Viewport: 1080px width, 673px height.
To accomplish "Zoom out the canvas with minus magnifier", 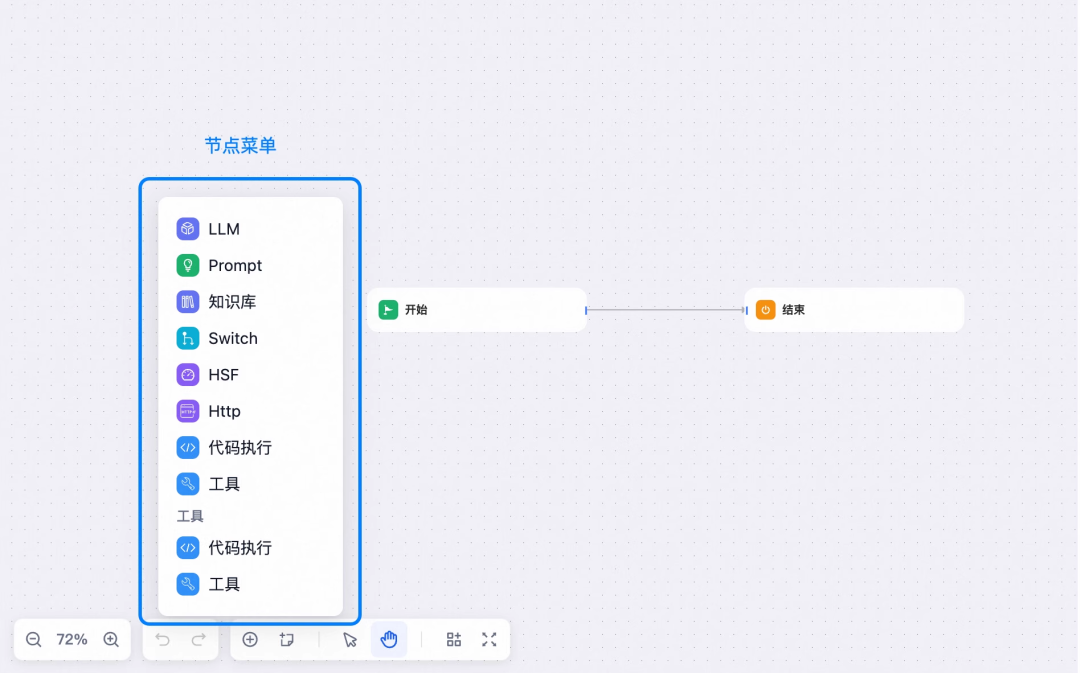I will pyautogui.click(x=34, y=640).
